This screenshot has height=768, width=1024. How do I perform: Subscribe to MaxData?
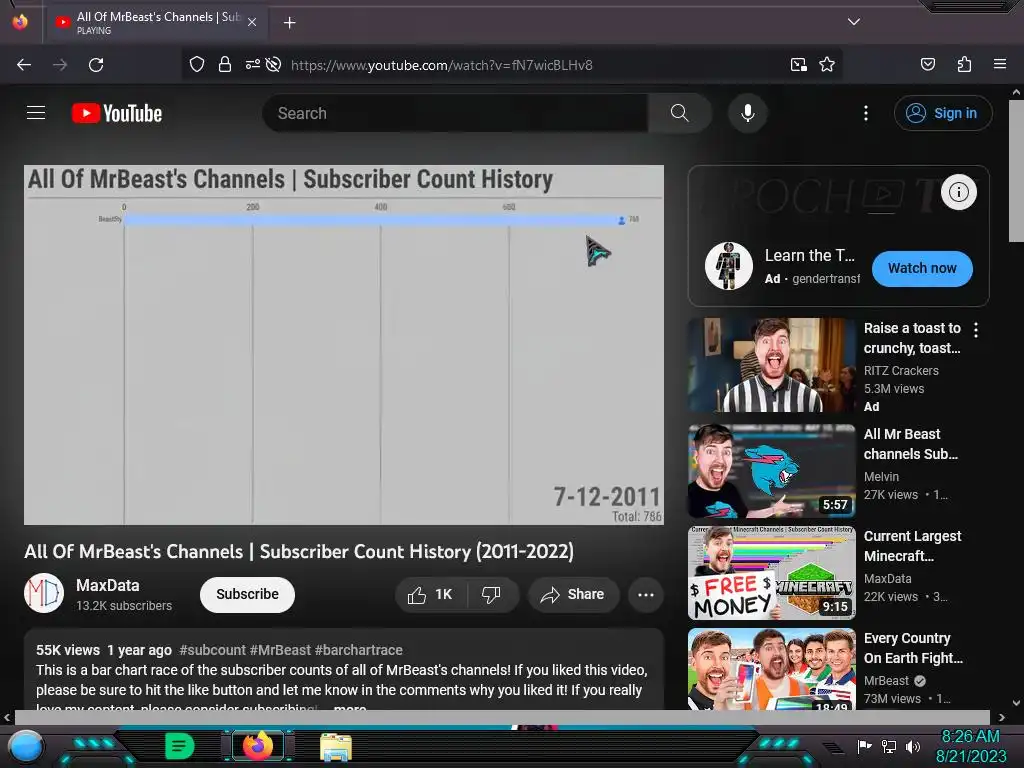coord(248,594)
